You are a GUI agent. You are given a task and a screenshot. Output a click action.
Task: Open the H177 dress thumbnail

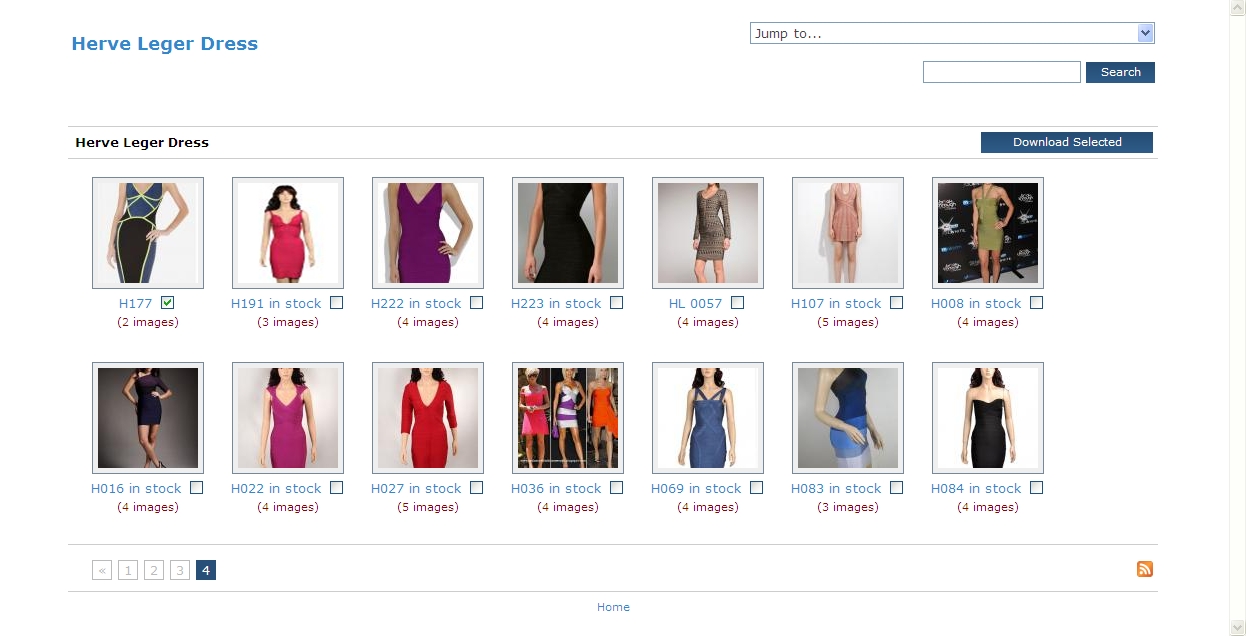148,233
